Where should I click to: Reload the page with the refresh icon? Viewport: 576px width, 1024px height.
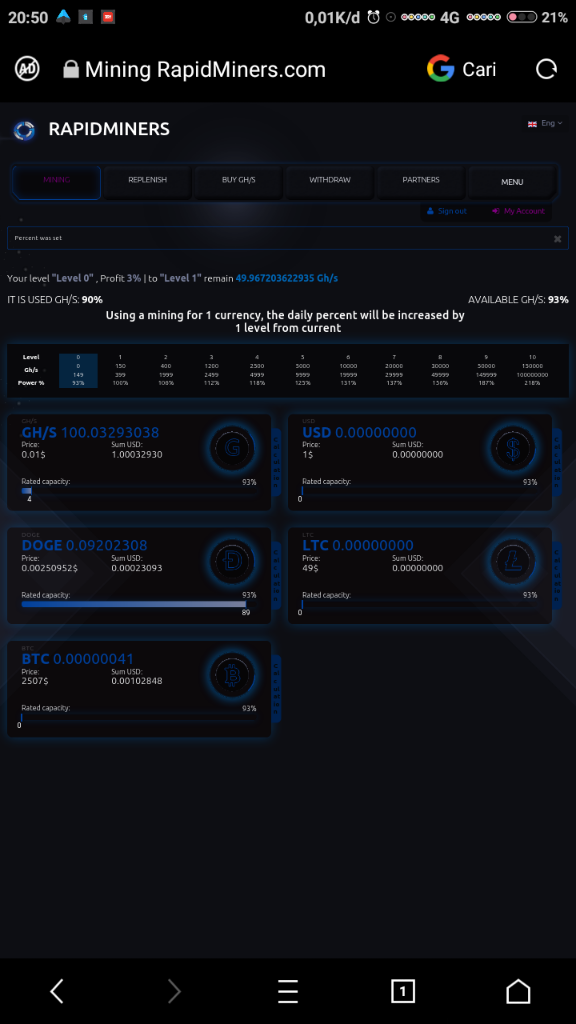[546, 69]
